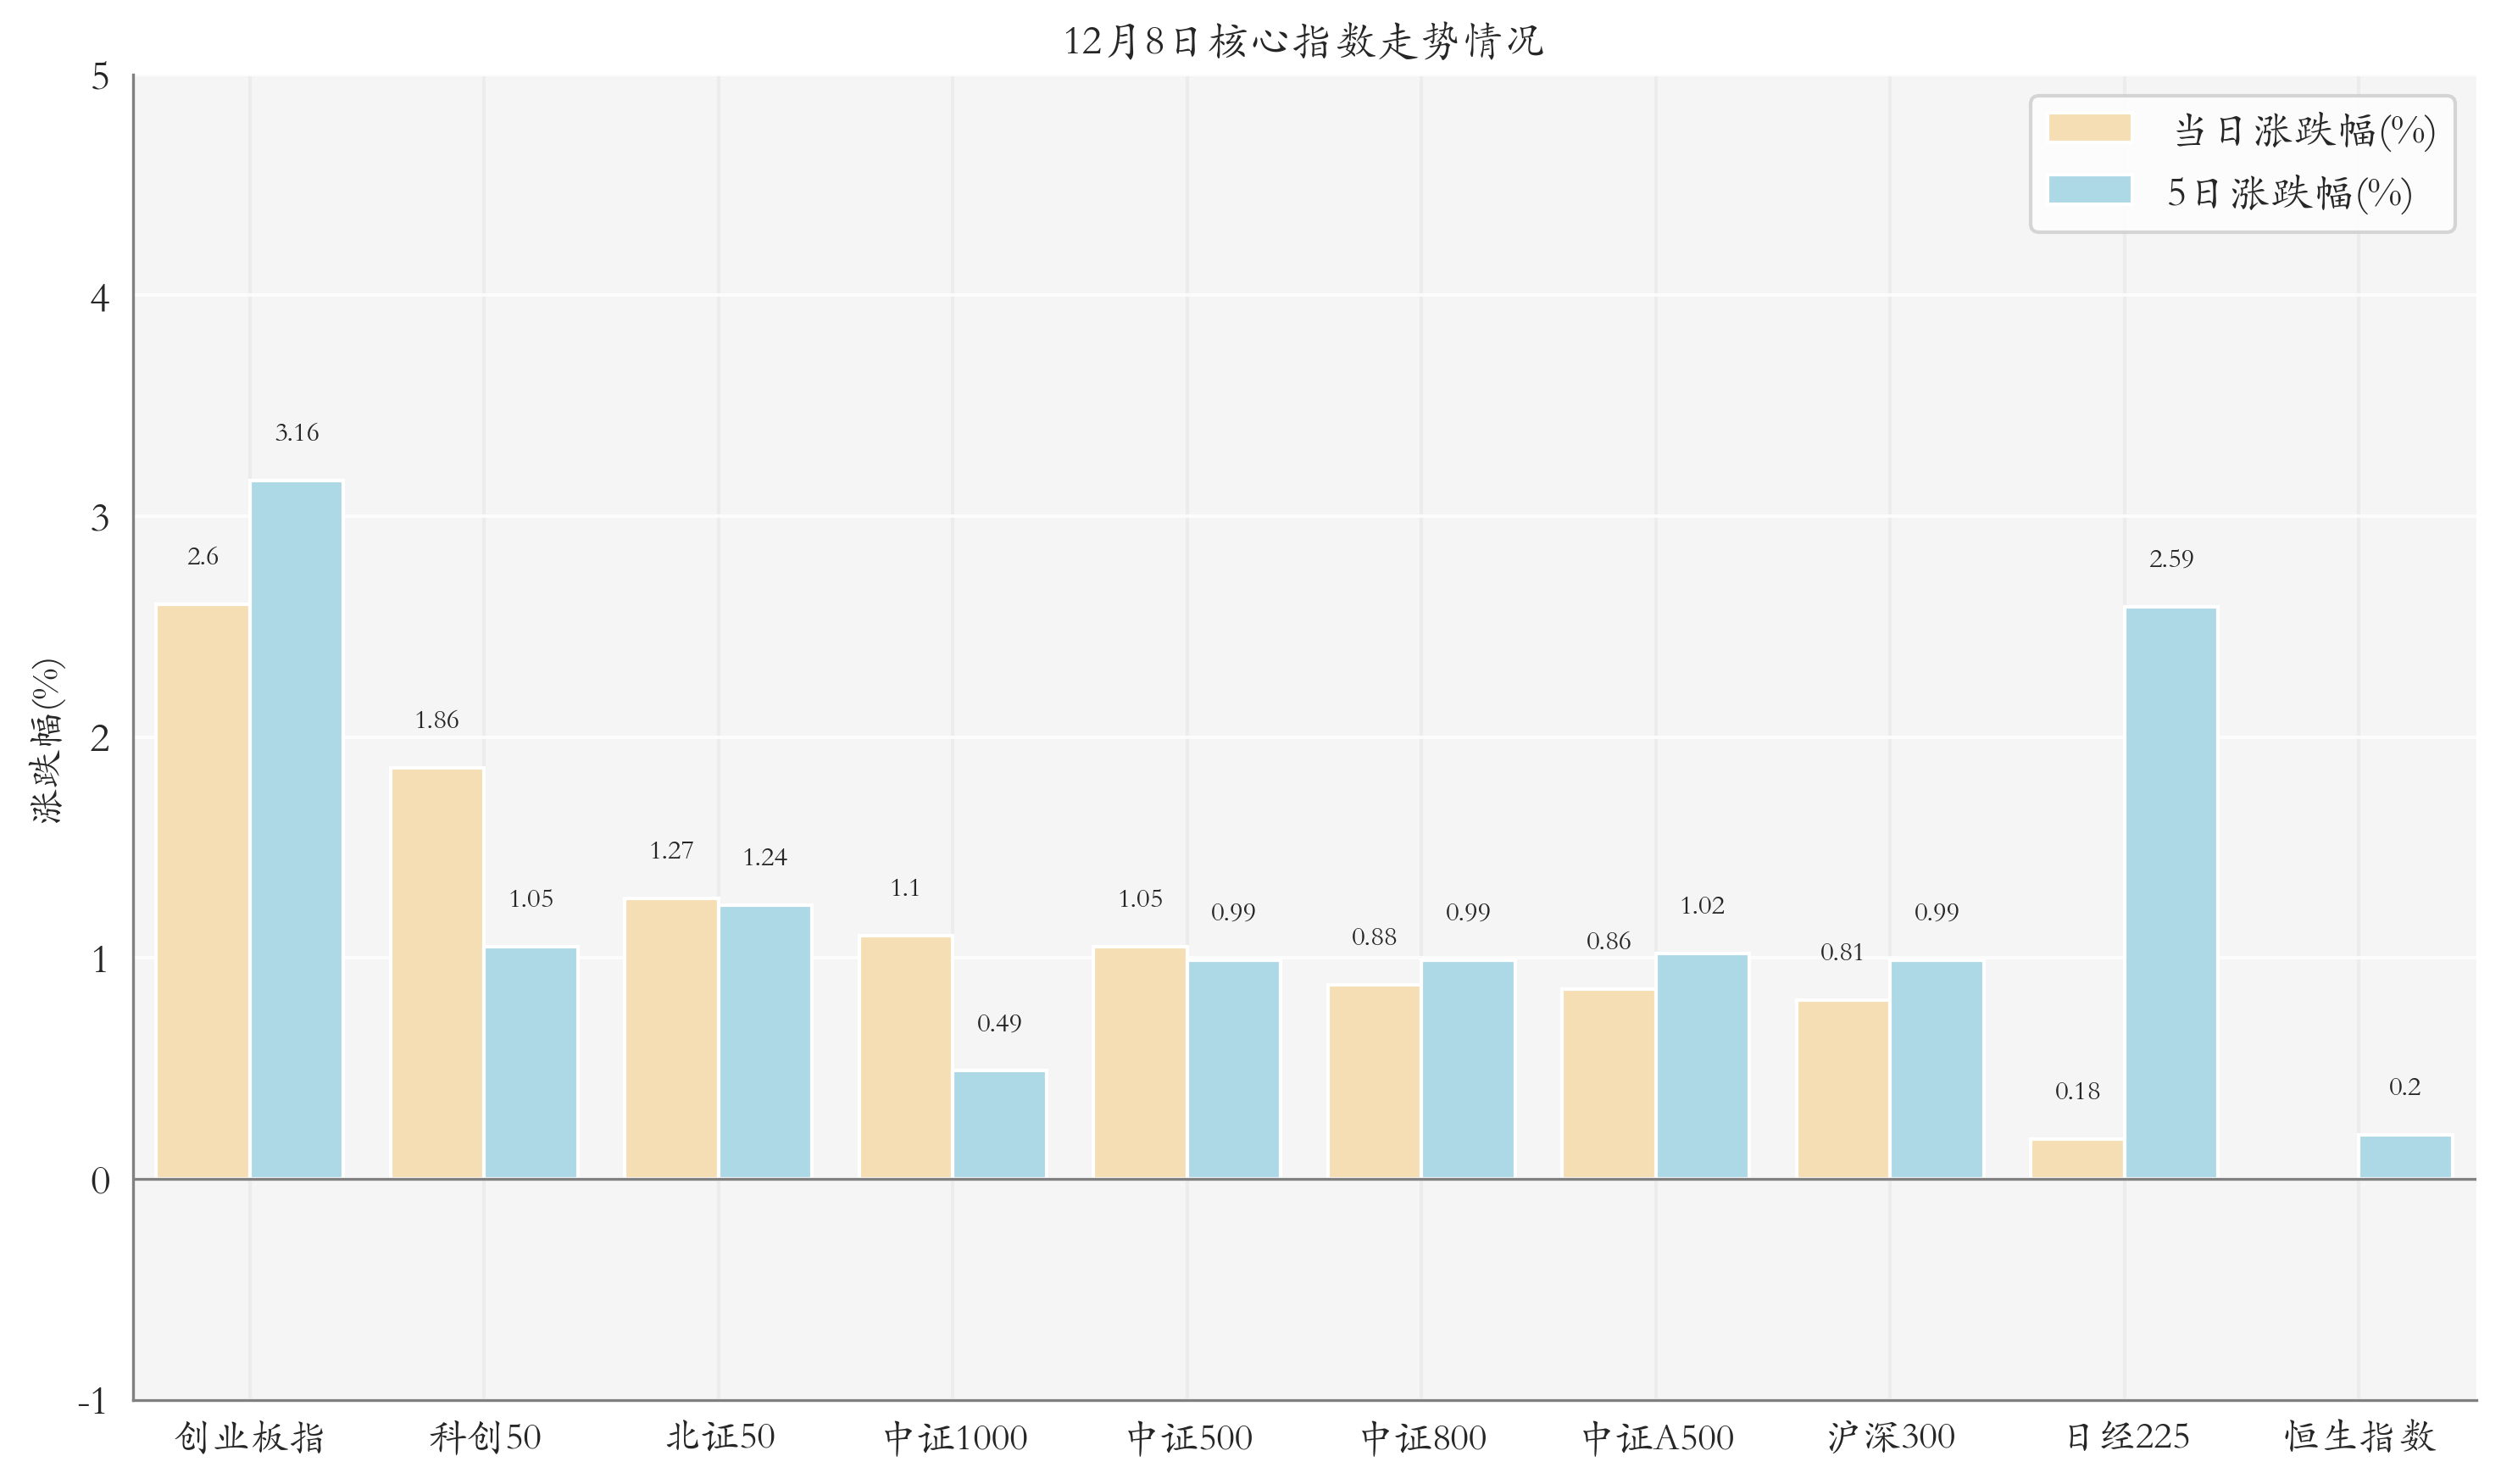The height and width of the screenshot is (1484, 2501).
Task: Click the blue 中证A500 bar labeled 1.02
Action: [1702, 1066]
